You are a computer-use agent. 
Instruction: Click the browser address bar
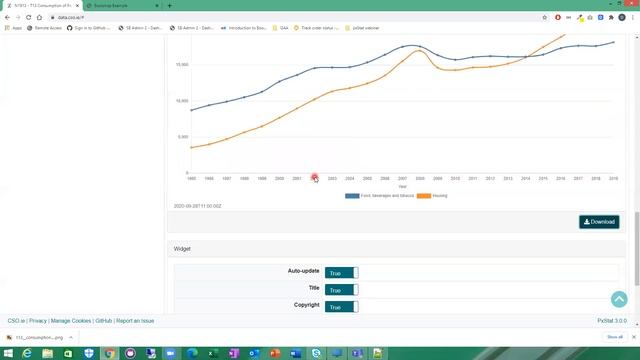(294, 18)
